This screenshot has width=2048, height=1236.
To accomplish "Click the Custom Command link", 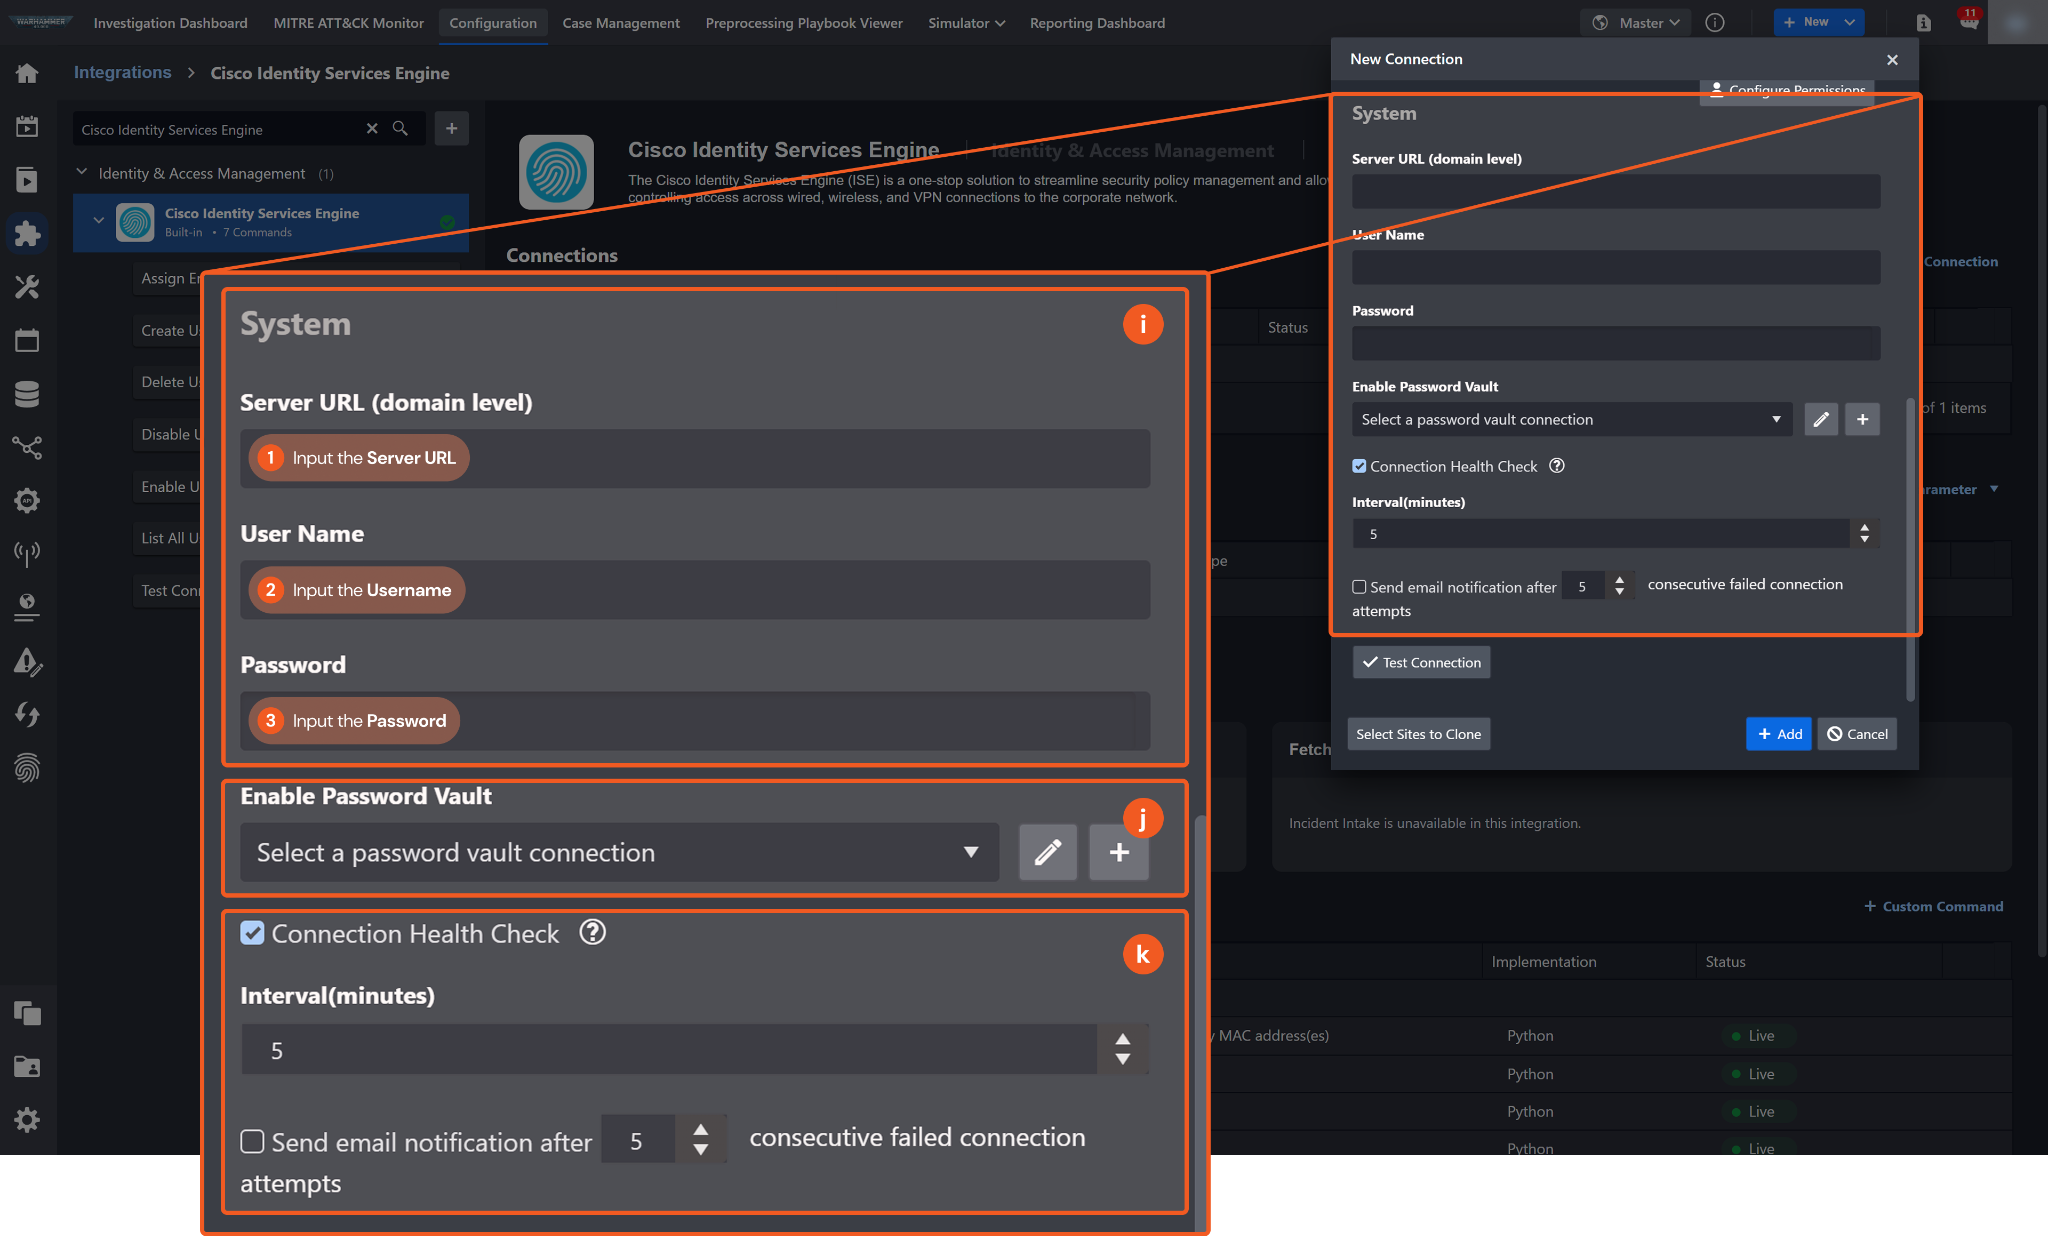I will (x=1933, y=906).
